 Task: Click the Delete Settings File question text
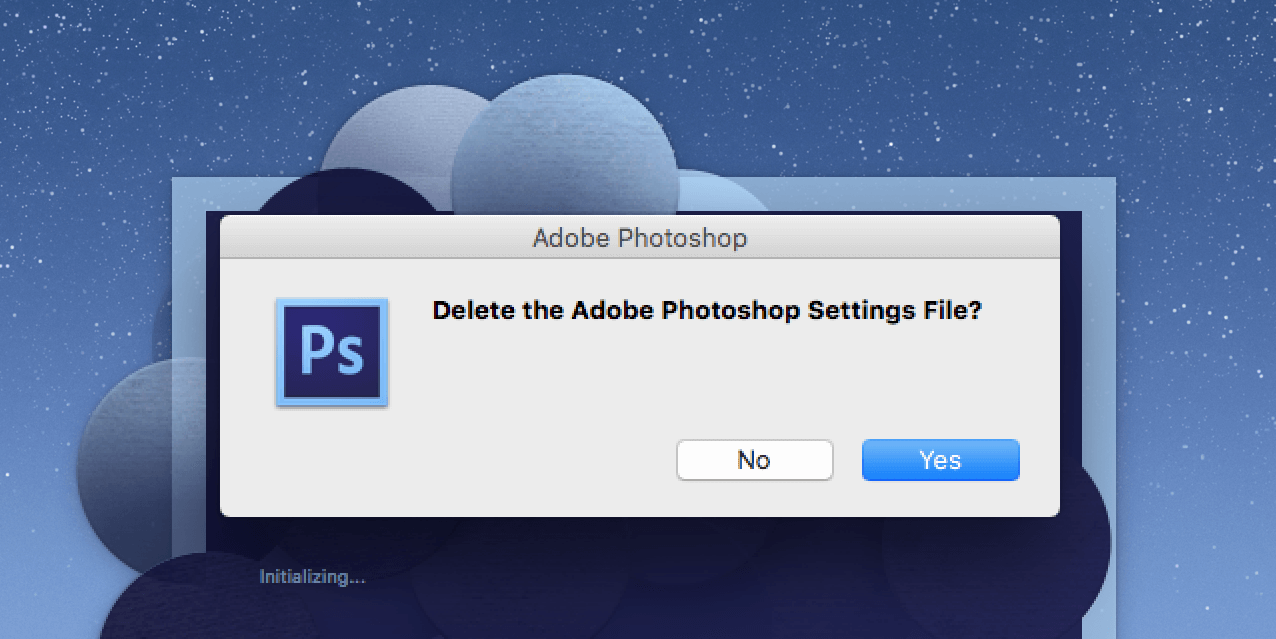point(706,311)
